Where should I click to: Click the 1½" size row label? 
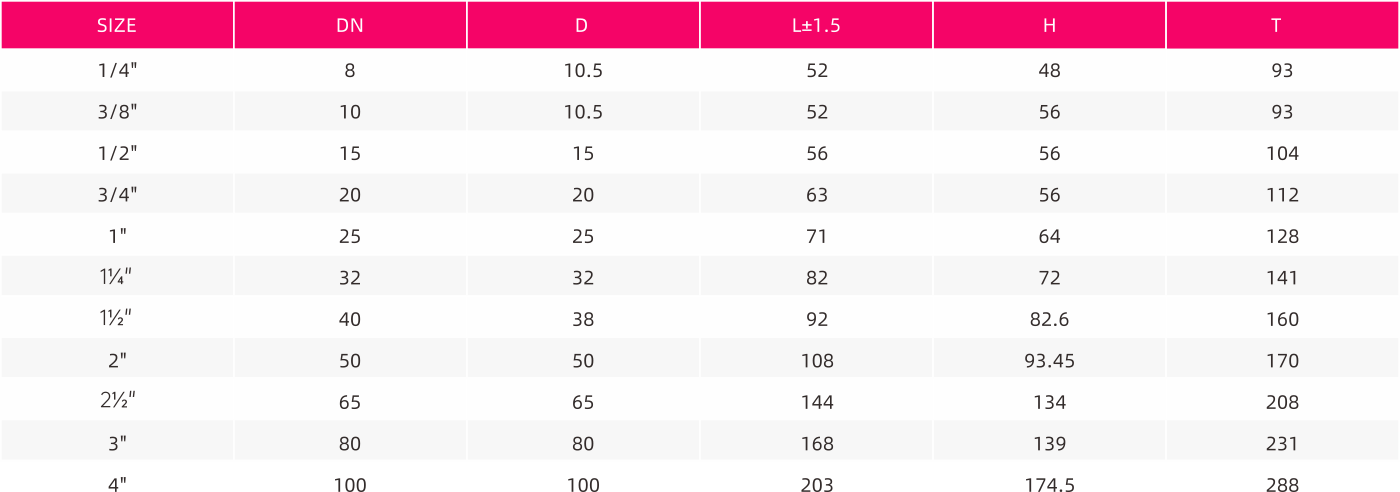(117, 319)
